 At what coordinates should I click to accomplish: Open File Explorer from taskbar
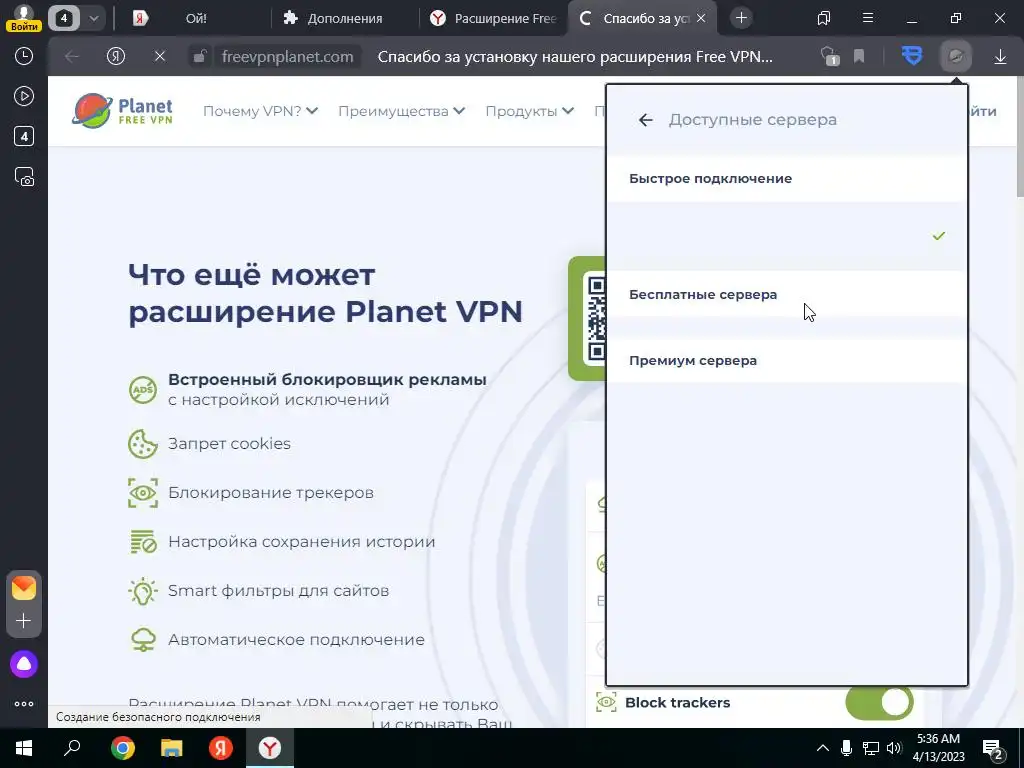pos(171,748)
